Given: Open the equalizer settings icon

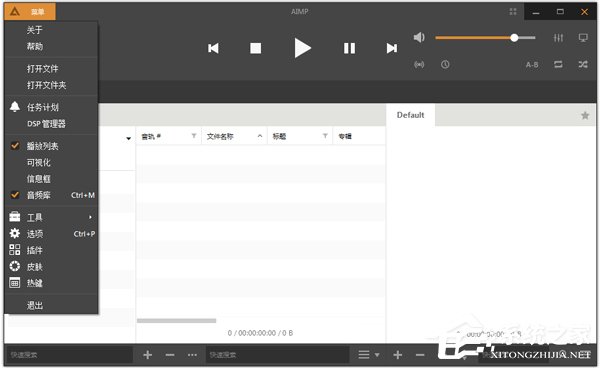Looking at the screenshot, I should click(x=558, y=37).
